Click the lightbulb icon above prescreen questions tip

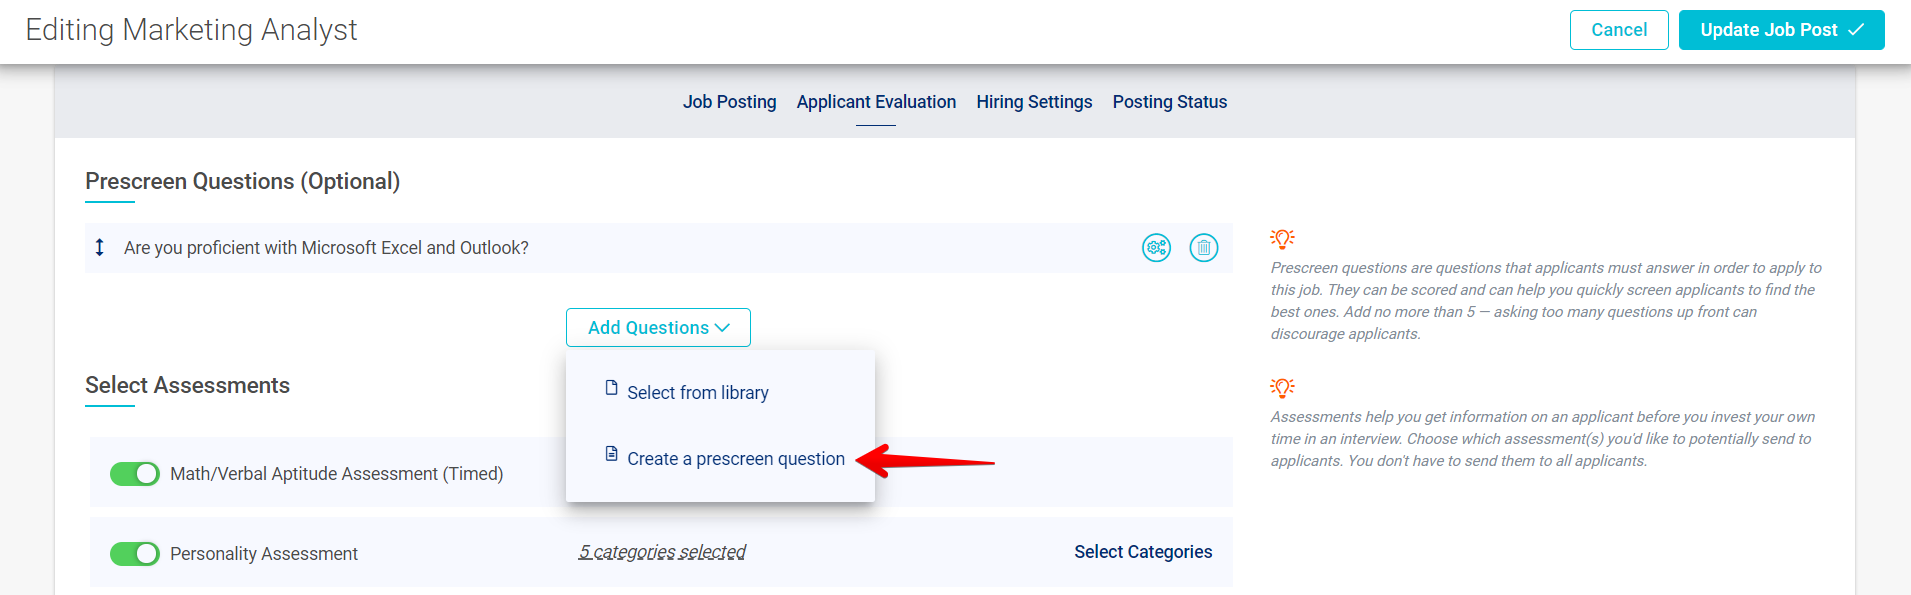pos(1281,239)
